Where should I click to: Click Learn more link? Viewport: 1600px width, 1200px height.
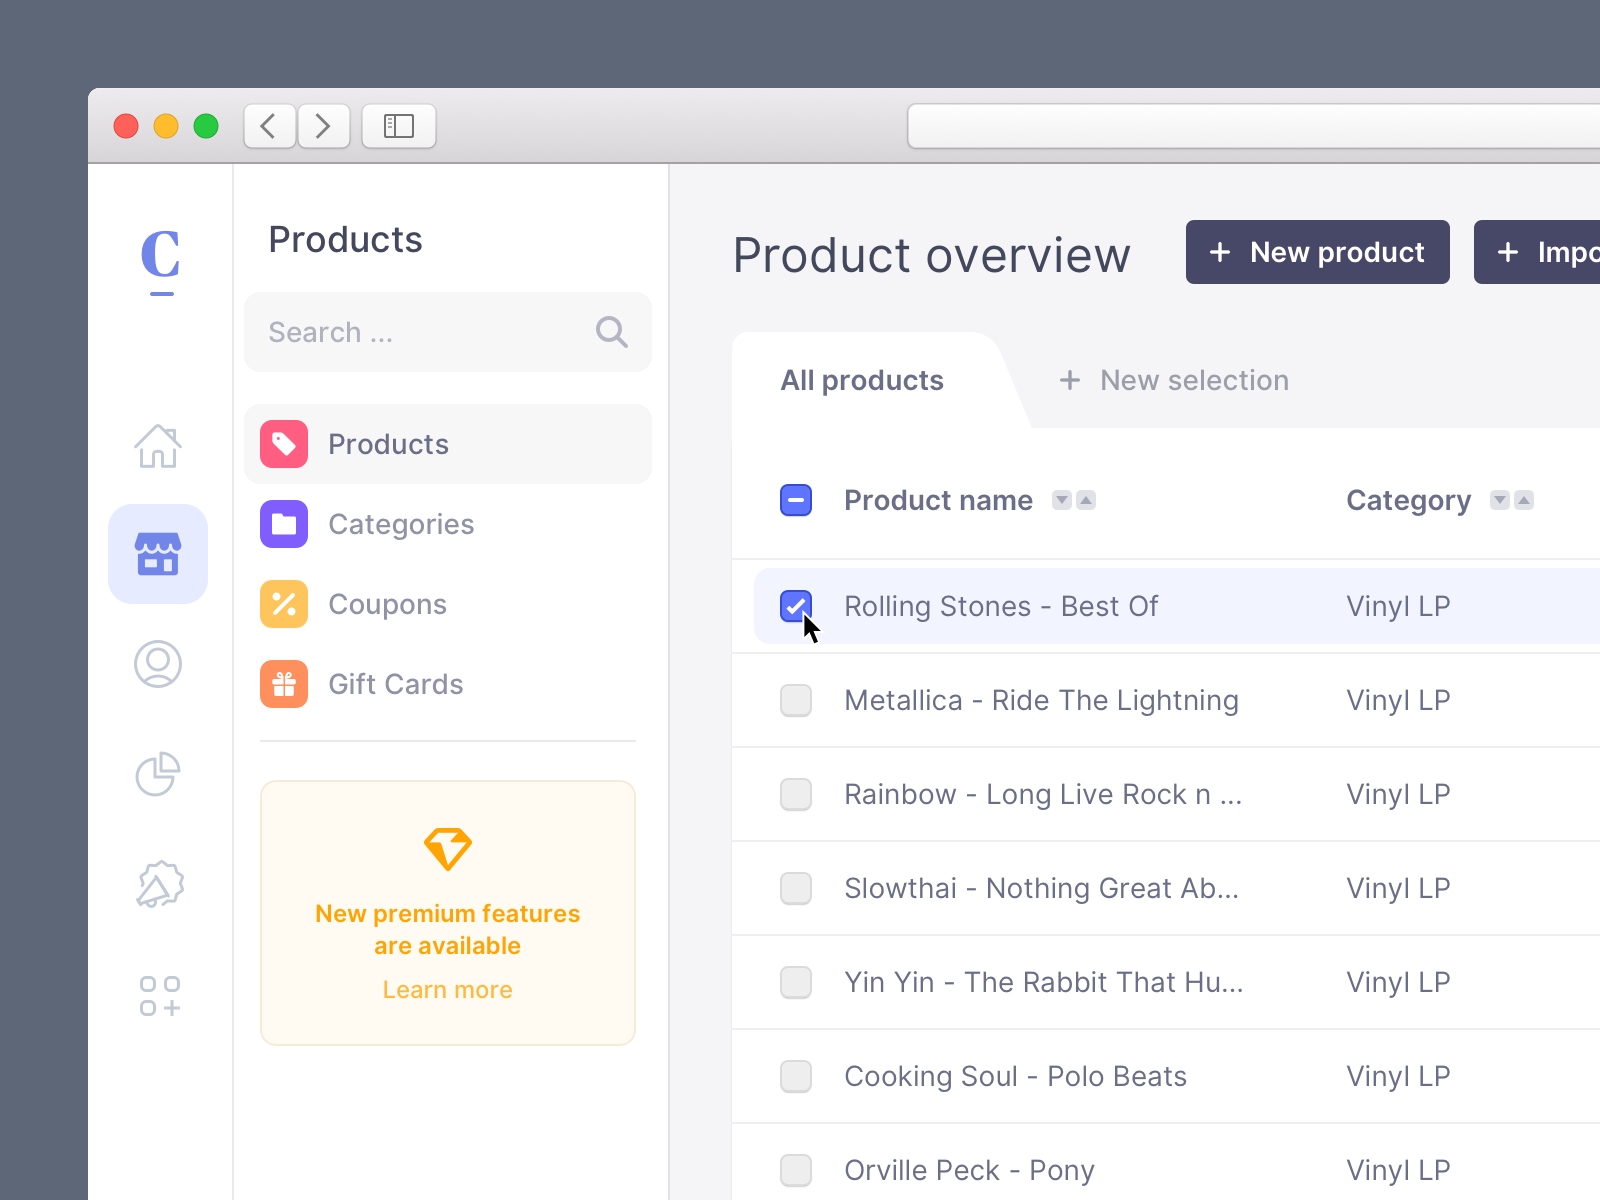click(x=447, y=989)
